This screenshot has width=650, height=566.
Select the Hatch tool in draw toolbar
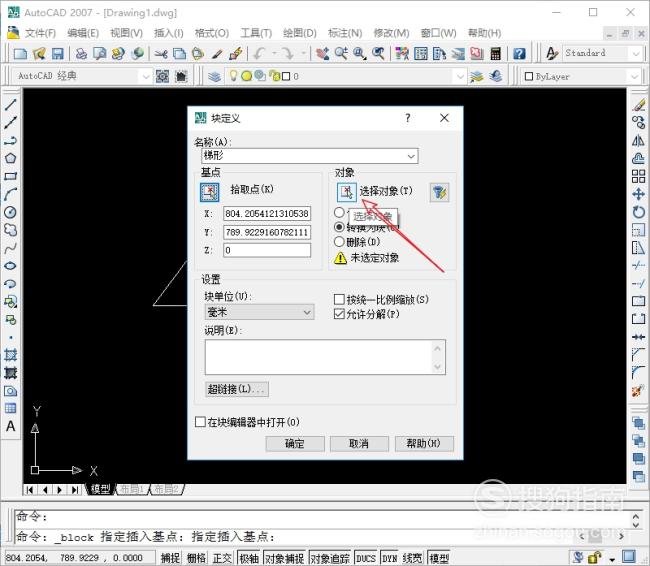pyautogui.click(x=10, y=355)
